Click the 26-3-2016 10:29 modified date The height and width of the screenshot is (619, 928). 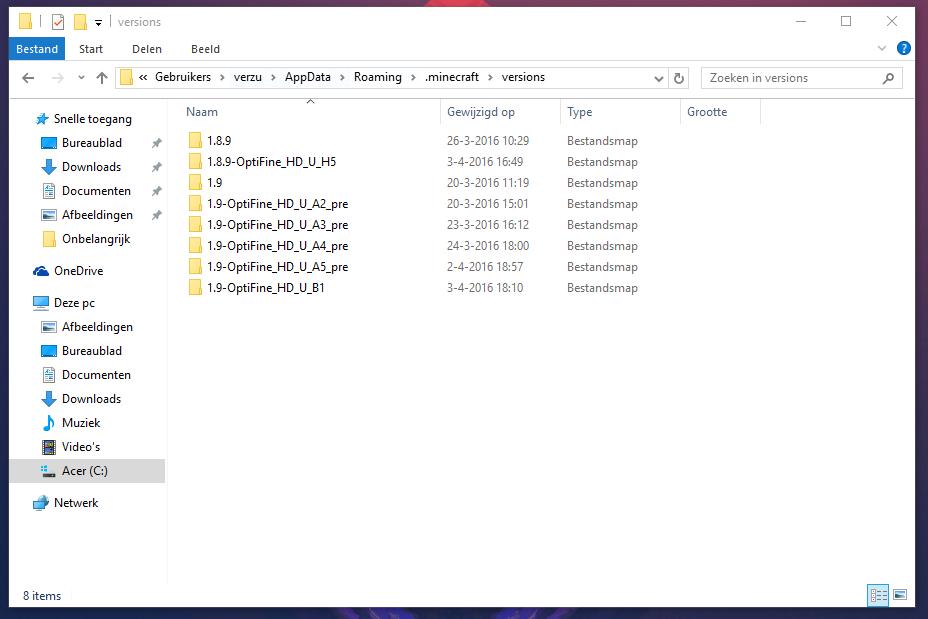click(x=488, y=141)
